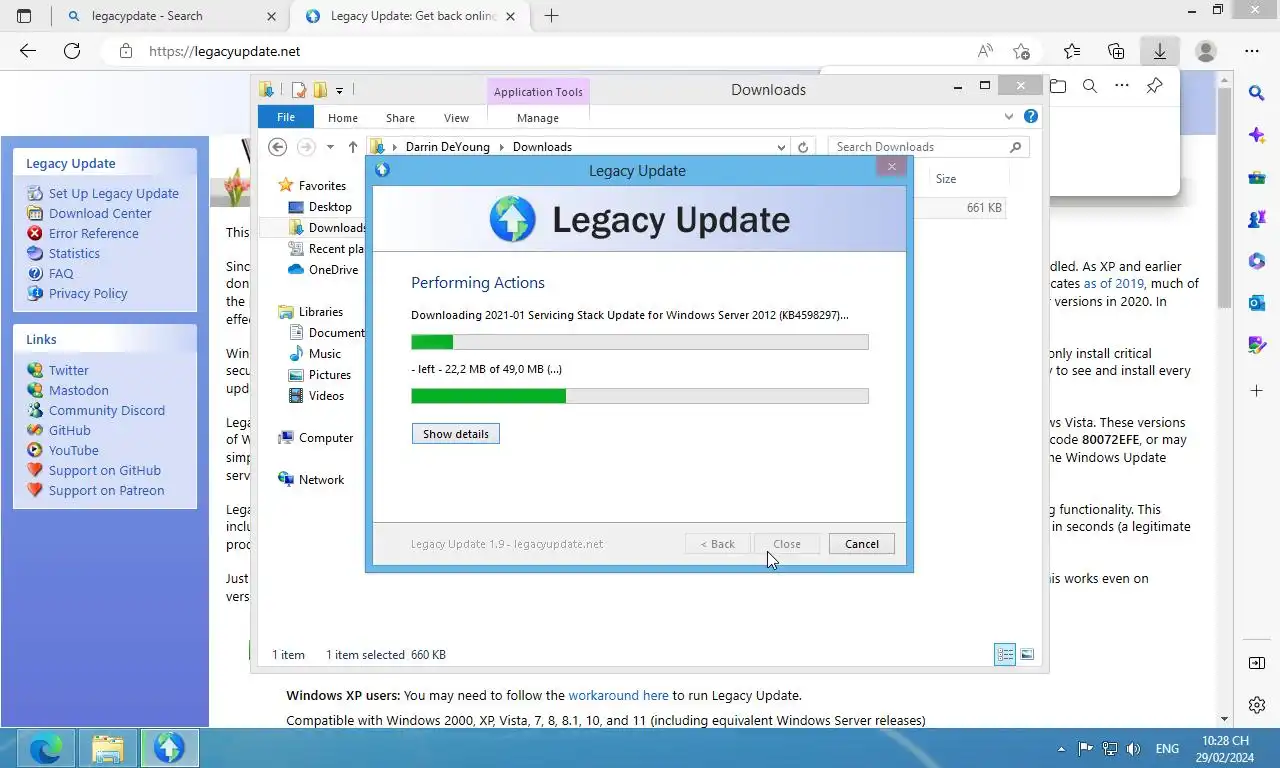Switch to Share ribbon tab
Screen dimensions: 1280x768
point(400,118)
